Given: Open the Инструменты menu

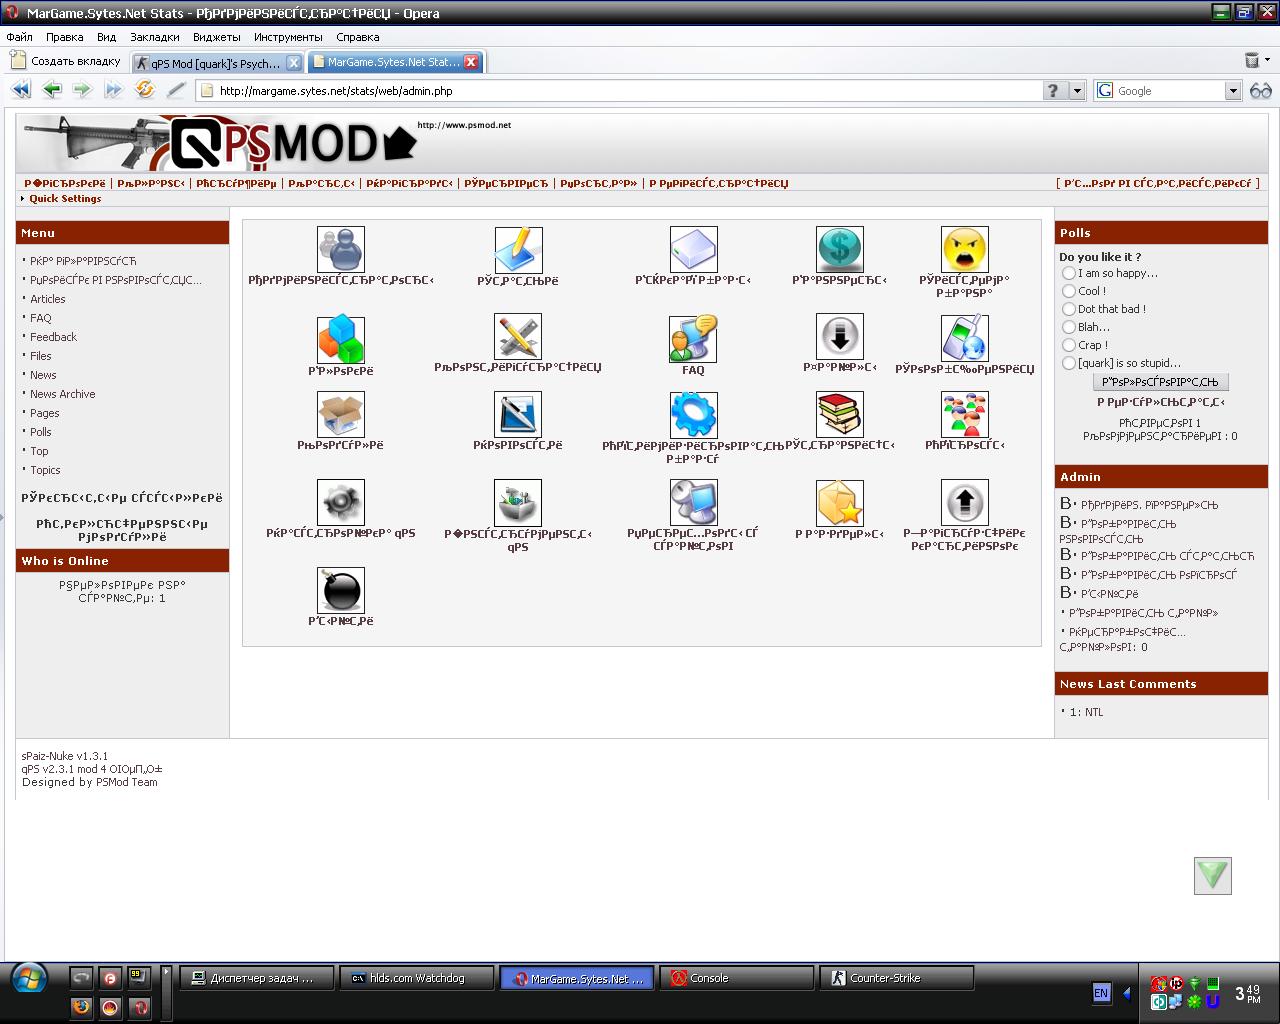Looking at the screenshot, I should tap(288, 37).
